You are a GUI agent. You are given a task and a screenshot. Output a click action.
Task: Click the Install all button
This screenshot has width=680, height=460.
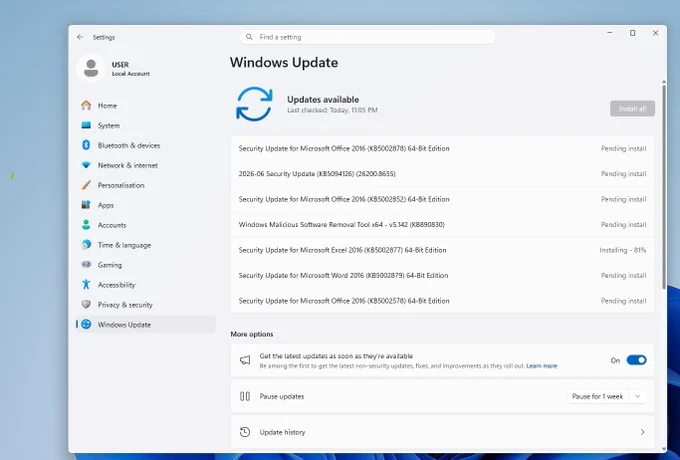pyautogui.click(x=632, y=108)
